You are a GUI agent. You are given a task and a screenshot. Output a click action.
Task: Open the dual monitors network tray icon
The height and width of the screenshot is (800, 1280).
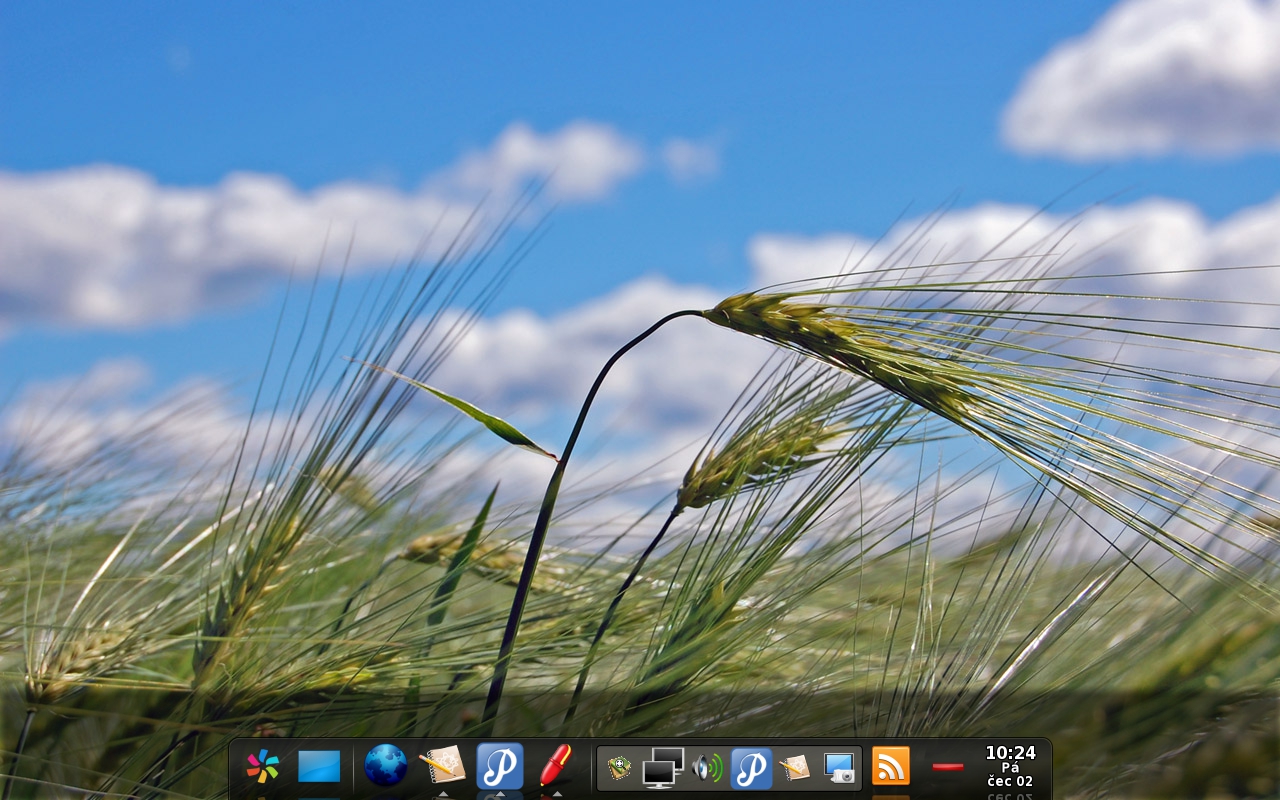point(663,768)
